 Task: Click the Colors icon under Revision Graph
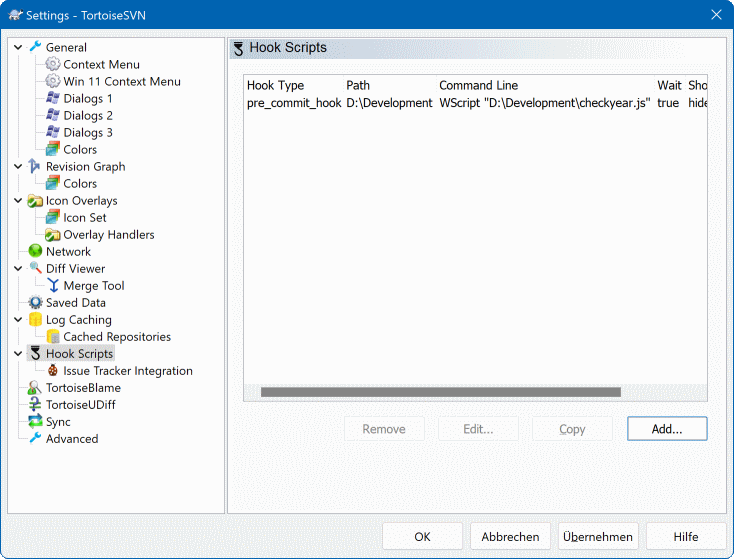[52, 183]
